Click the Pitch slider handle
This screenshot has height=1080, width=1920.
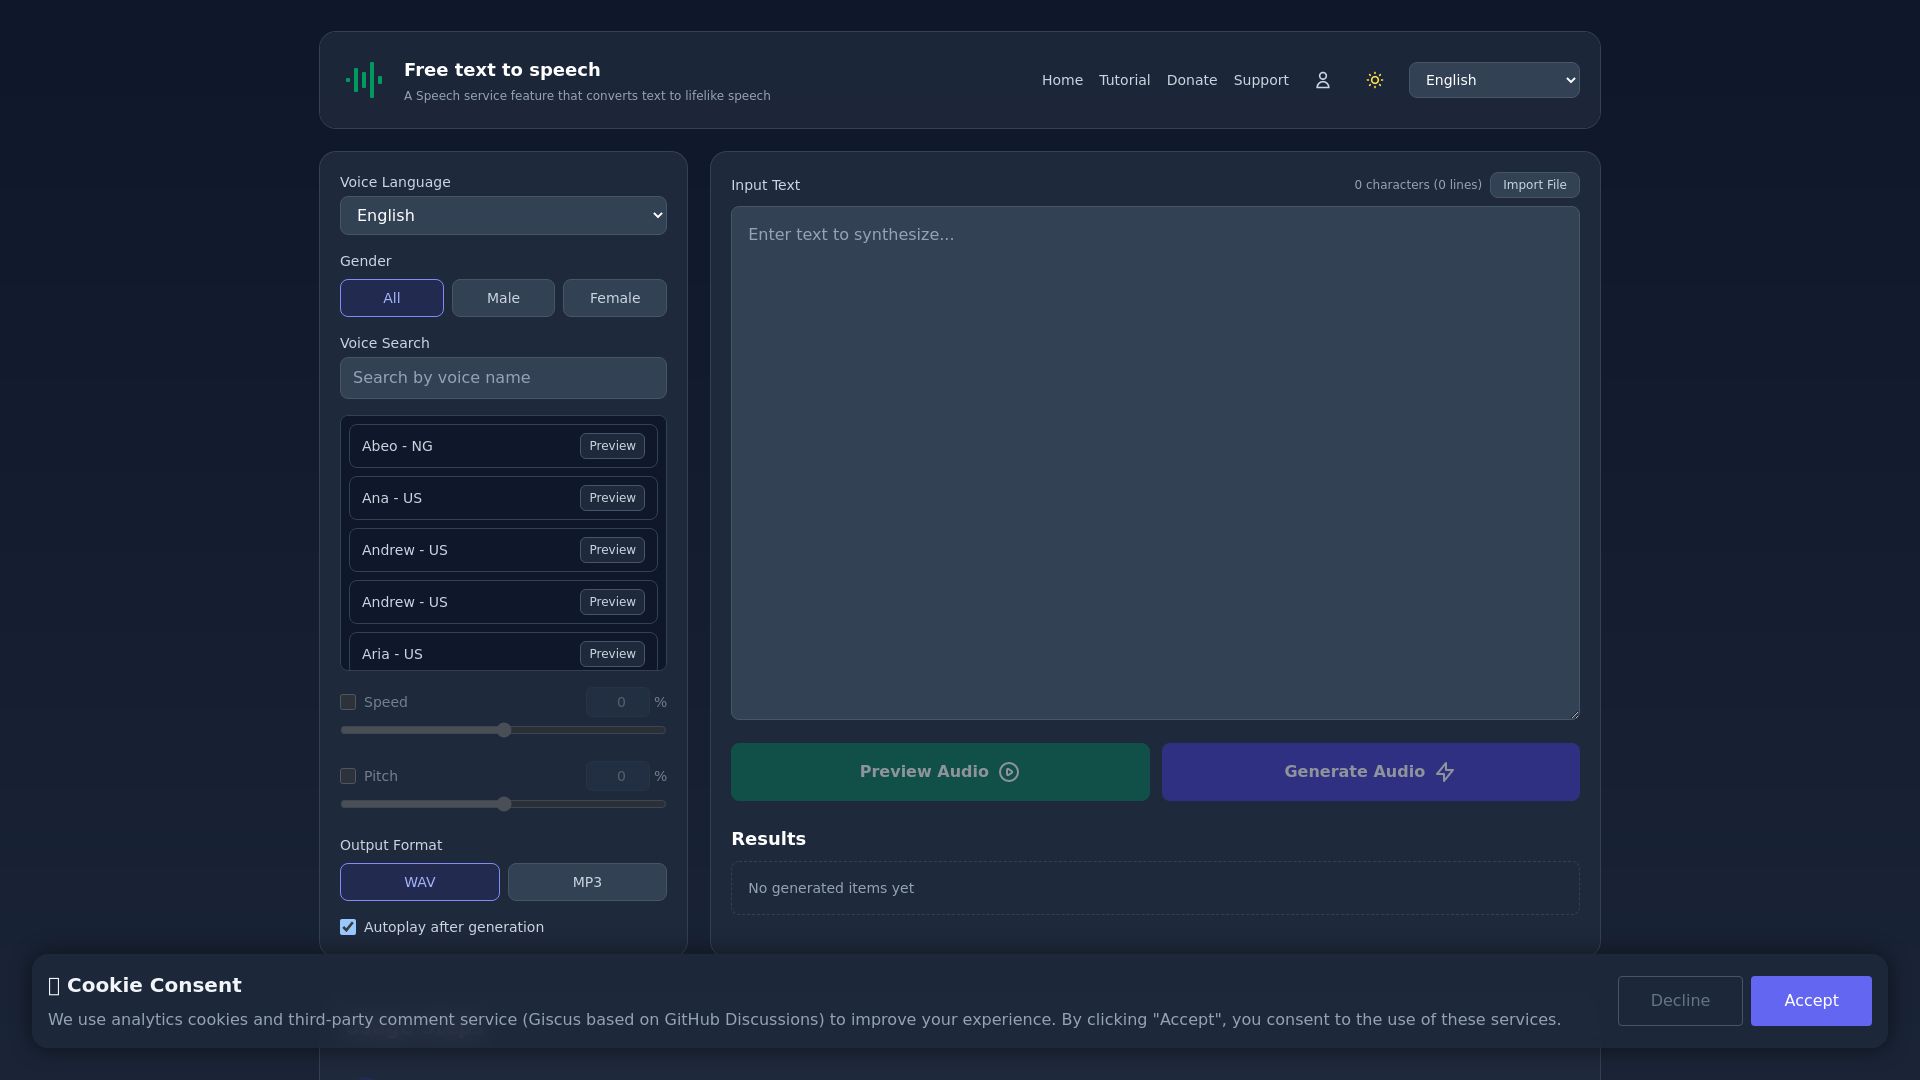click(x=504, y=804)
